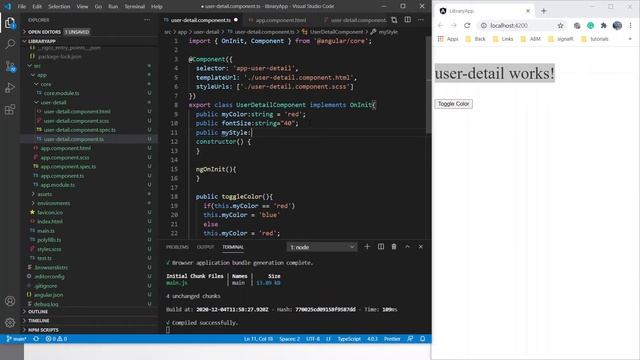Open the Apps bookmarks shortcut
Image resolution: width=640 pixels, height=360 pixels.
pos(448,39)
